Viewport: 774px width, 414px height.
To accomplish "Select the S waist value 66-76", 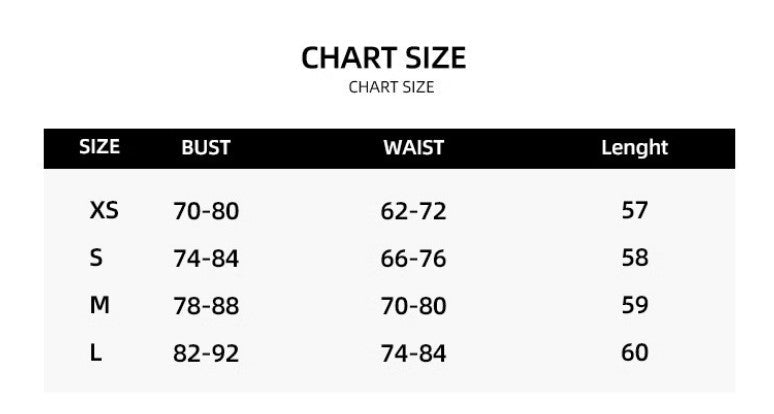I will (413, 259).
